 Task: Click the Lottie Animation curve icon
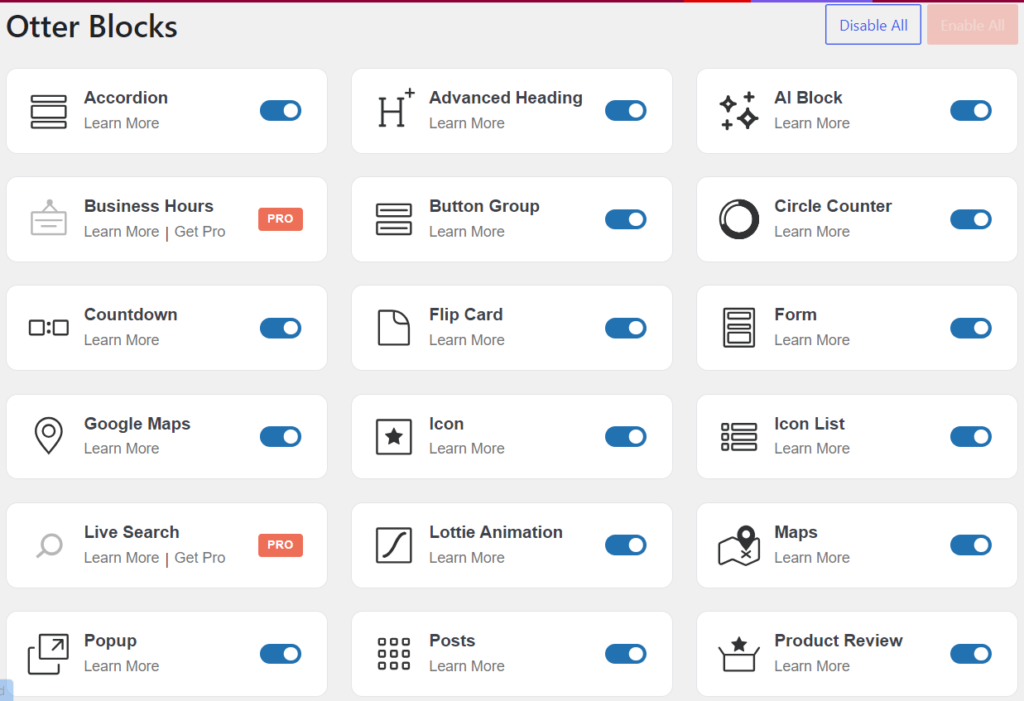pos(394,546)
